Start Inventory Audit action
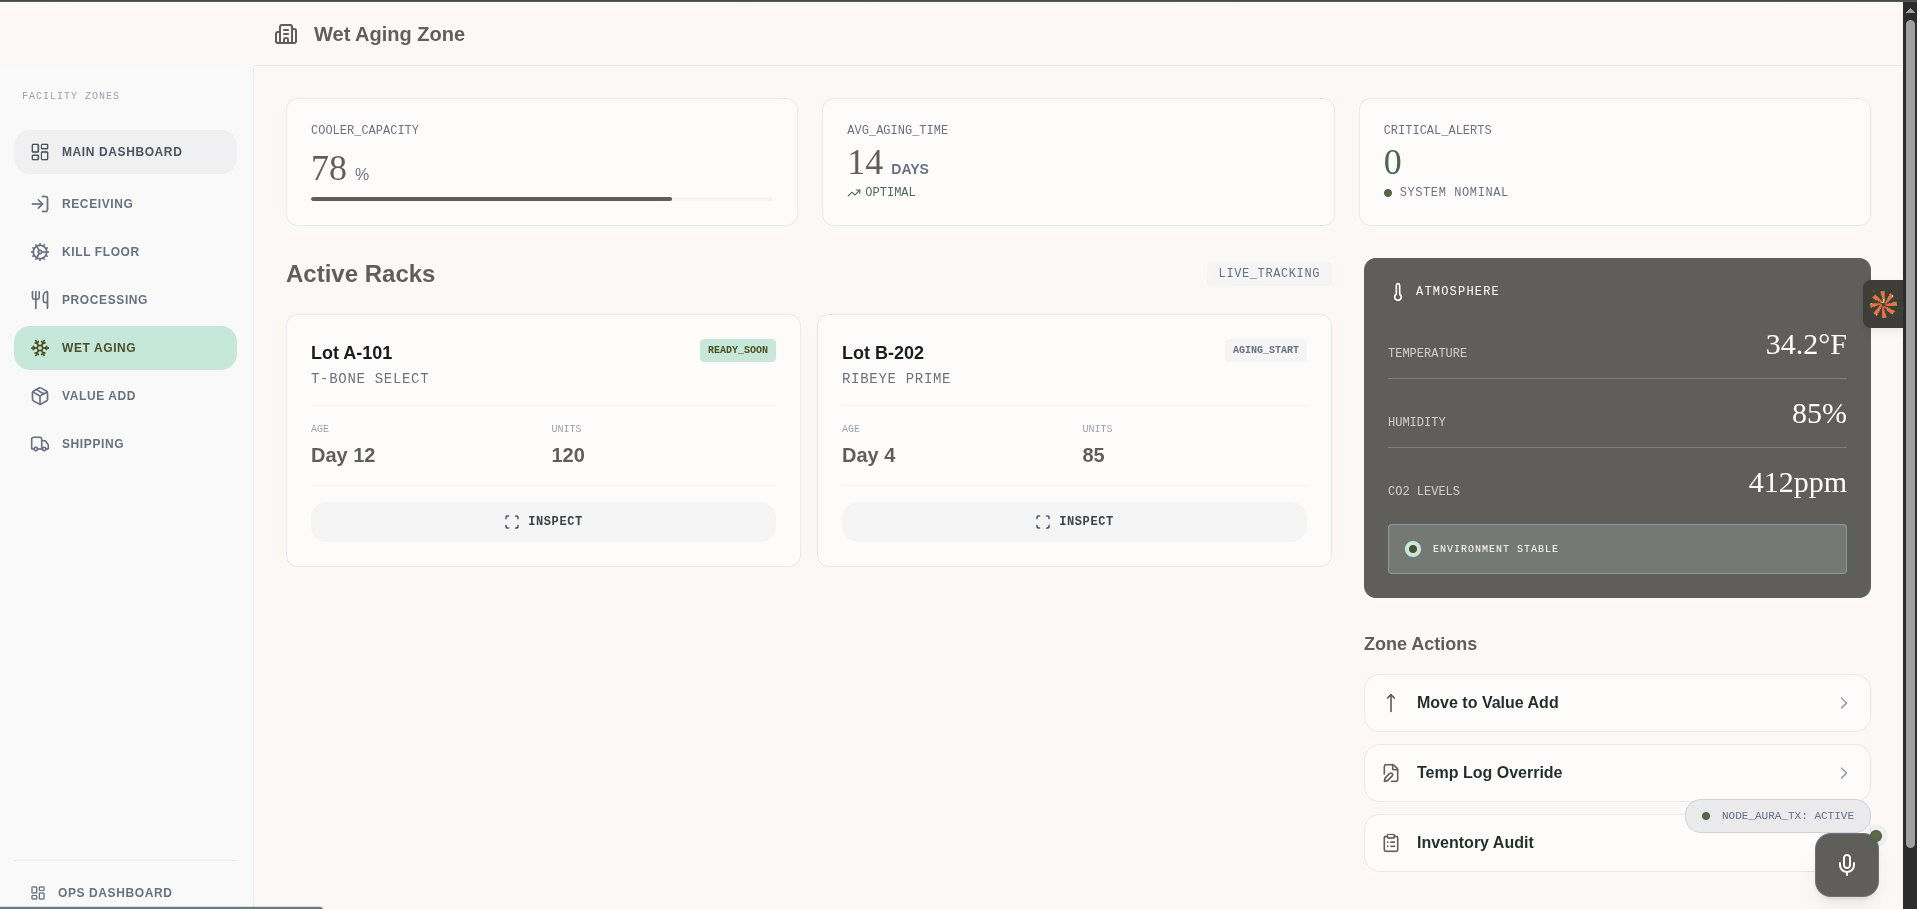Viewport: 1917px width, 909px height. pyautogui.click(x=1617, y=843)
